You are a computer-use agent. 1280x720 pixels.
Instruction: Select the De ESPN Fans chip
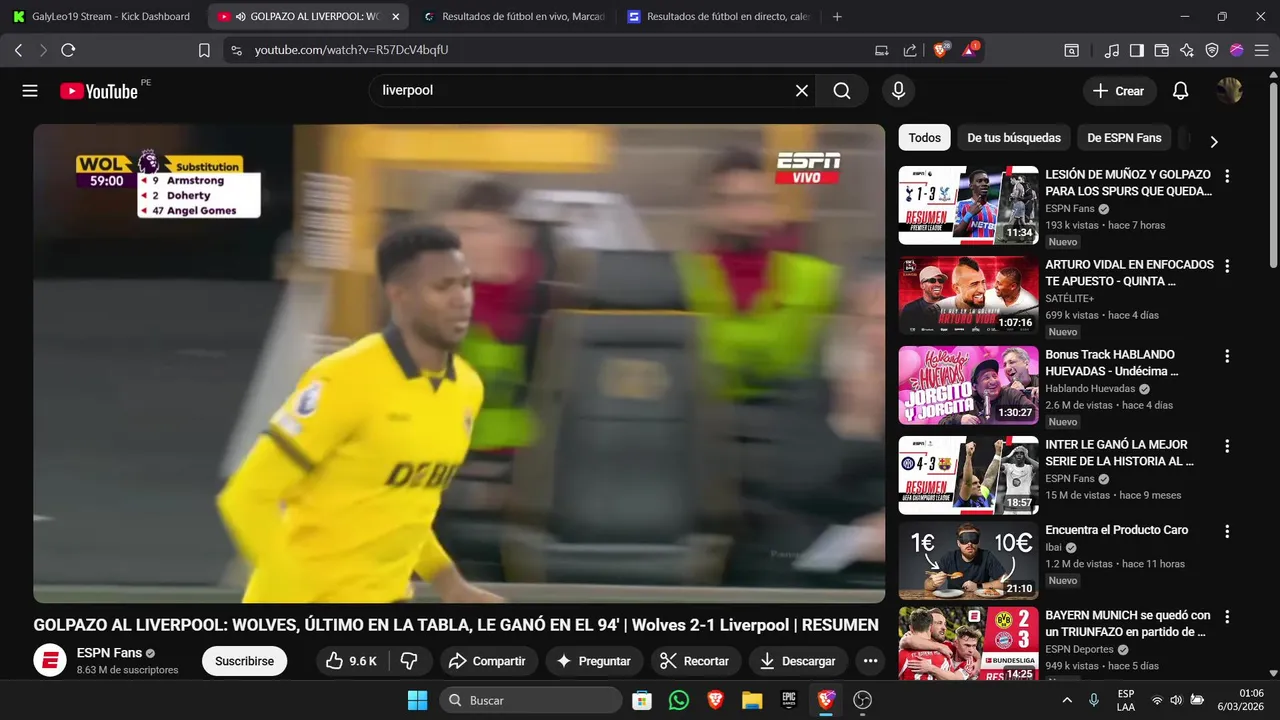(x=1124, y=138)
